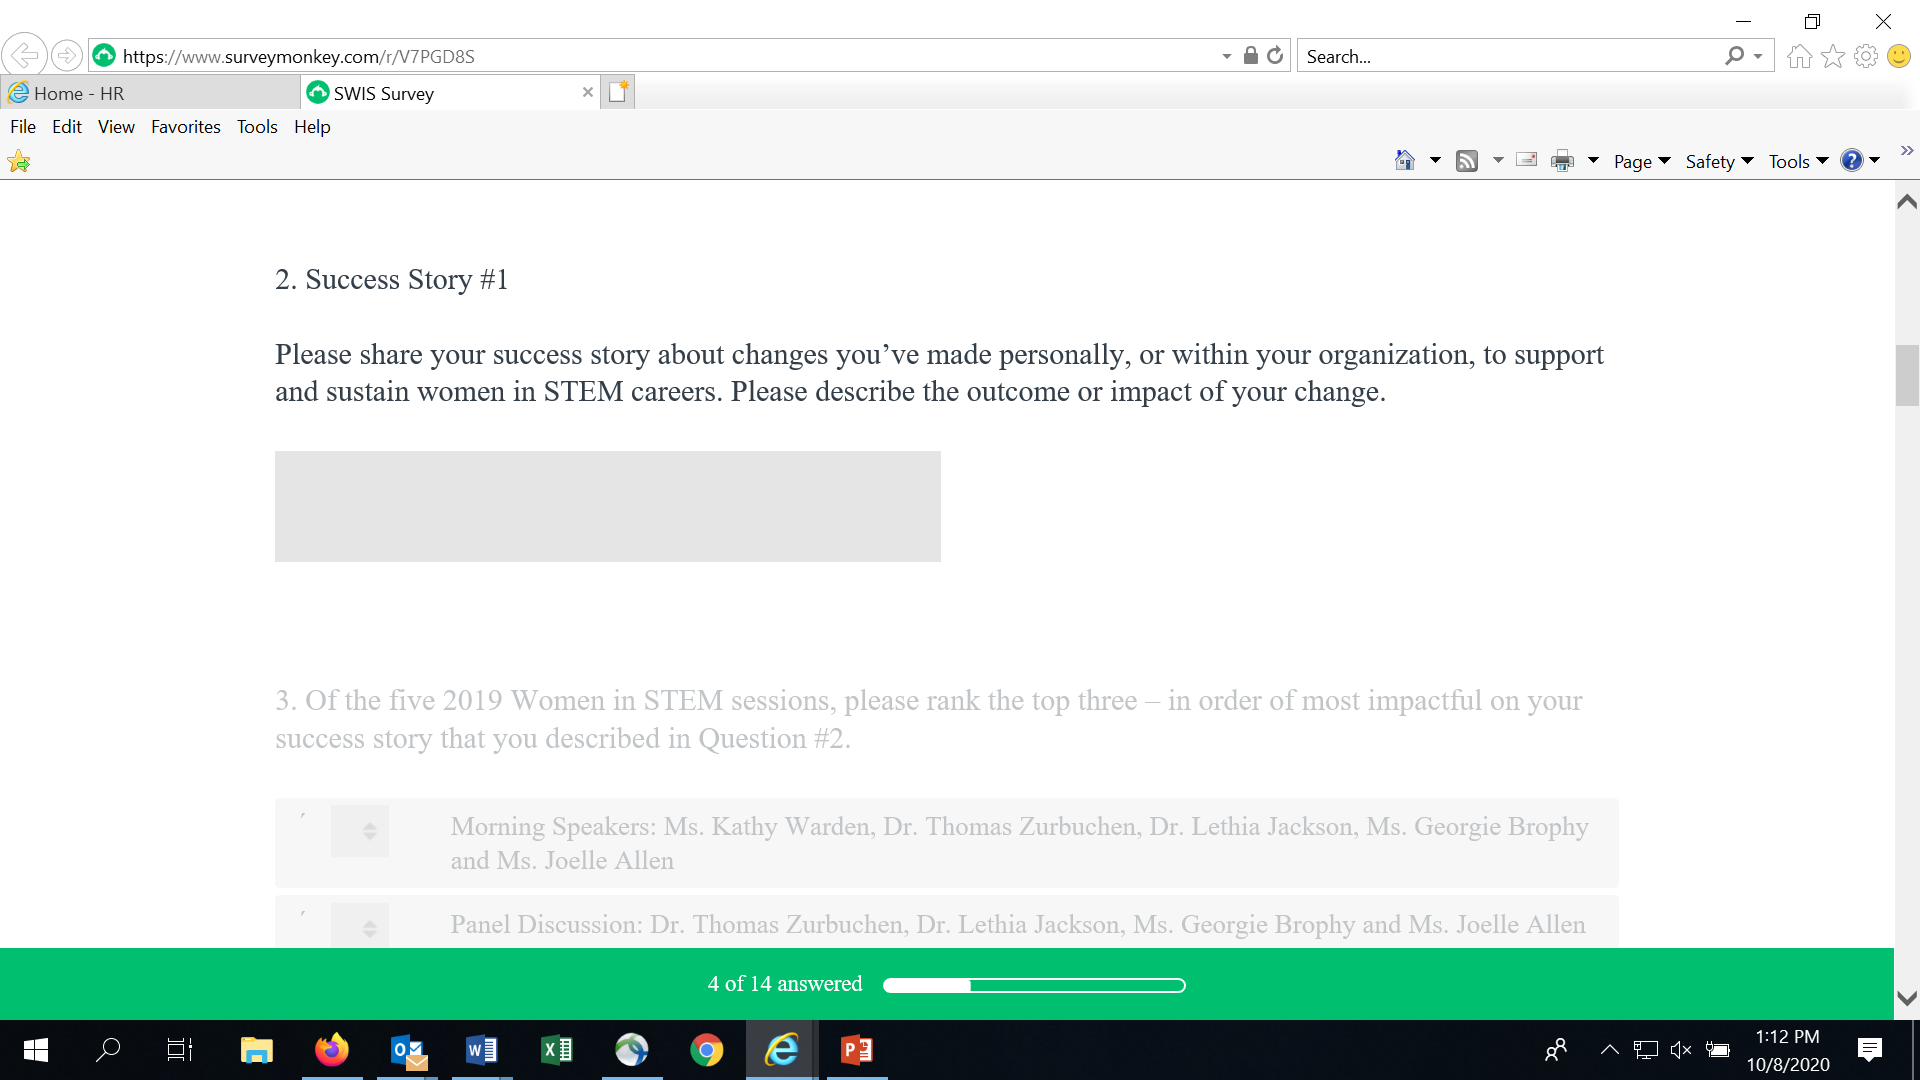Click the survey progress bar

(x=1034, y=985)
